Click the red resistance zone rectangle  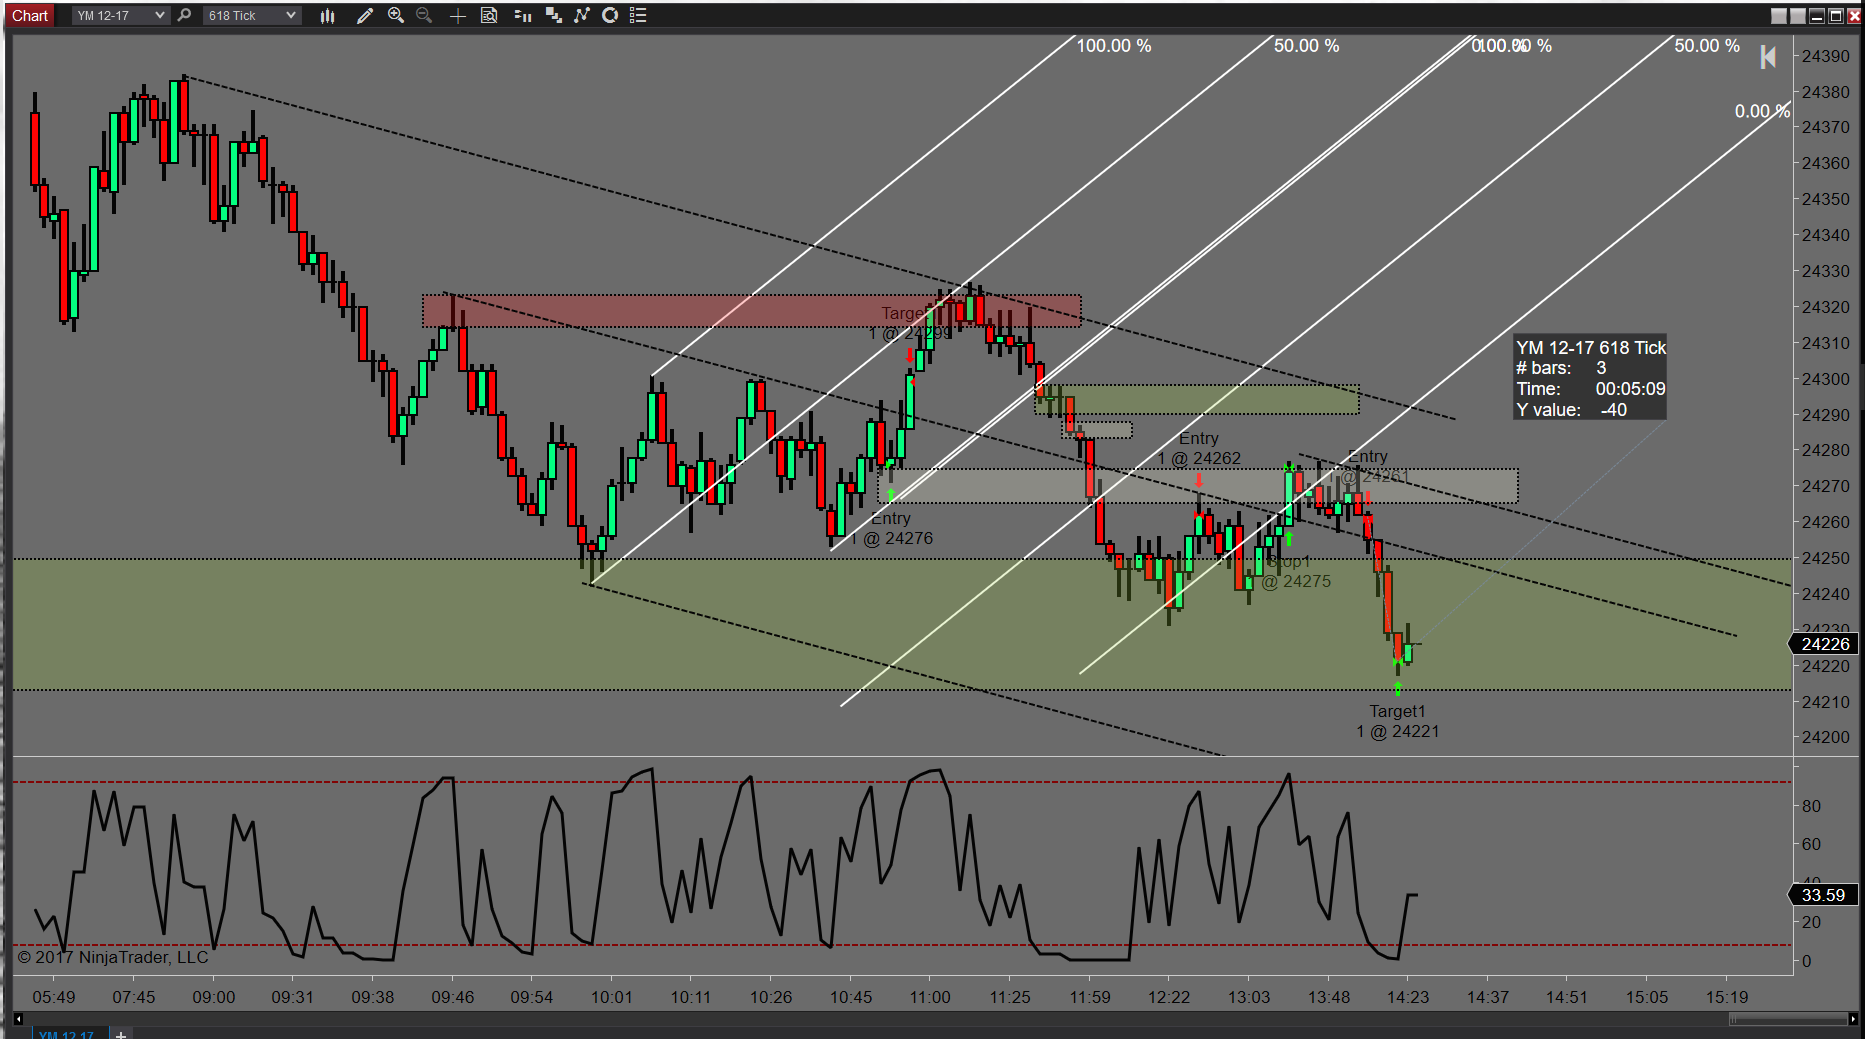coord(751,311)
